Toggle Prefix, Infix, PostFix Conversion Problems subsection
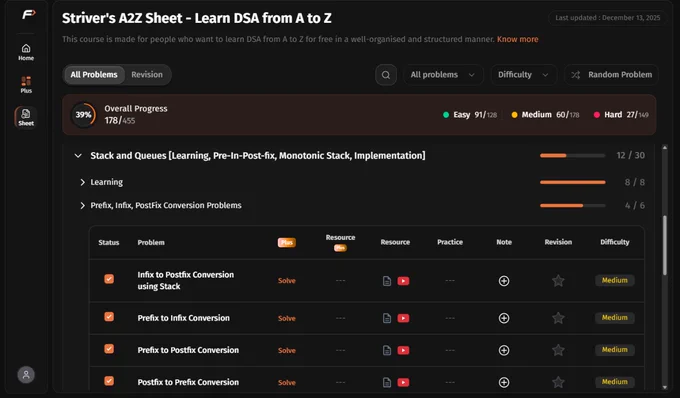Screen dimensions: 680x398 point(82,206)
